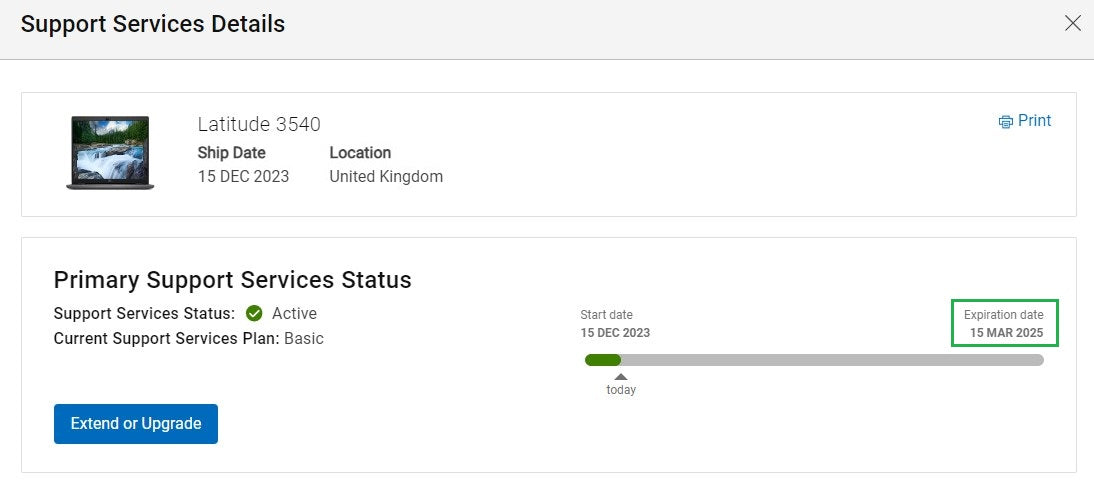Click the green filled portion of progress bar

coord(603,360)
